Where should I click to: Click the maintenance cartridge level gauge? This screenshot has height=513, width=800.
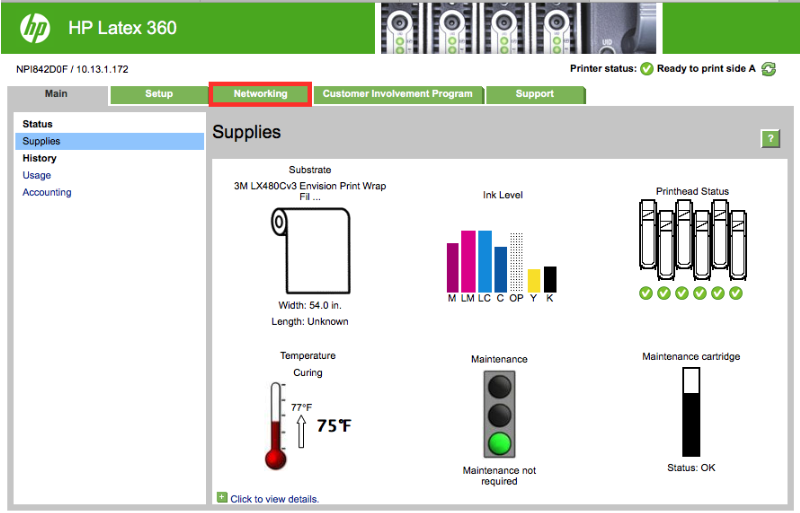tap(691, 411)
